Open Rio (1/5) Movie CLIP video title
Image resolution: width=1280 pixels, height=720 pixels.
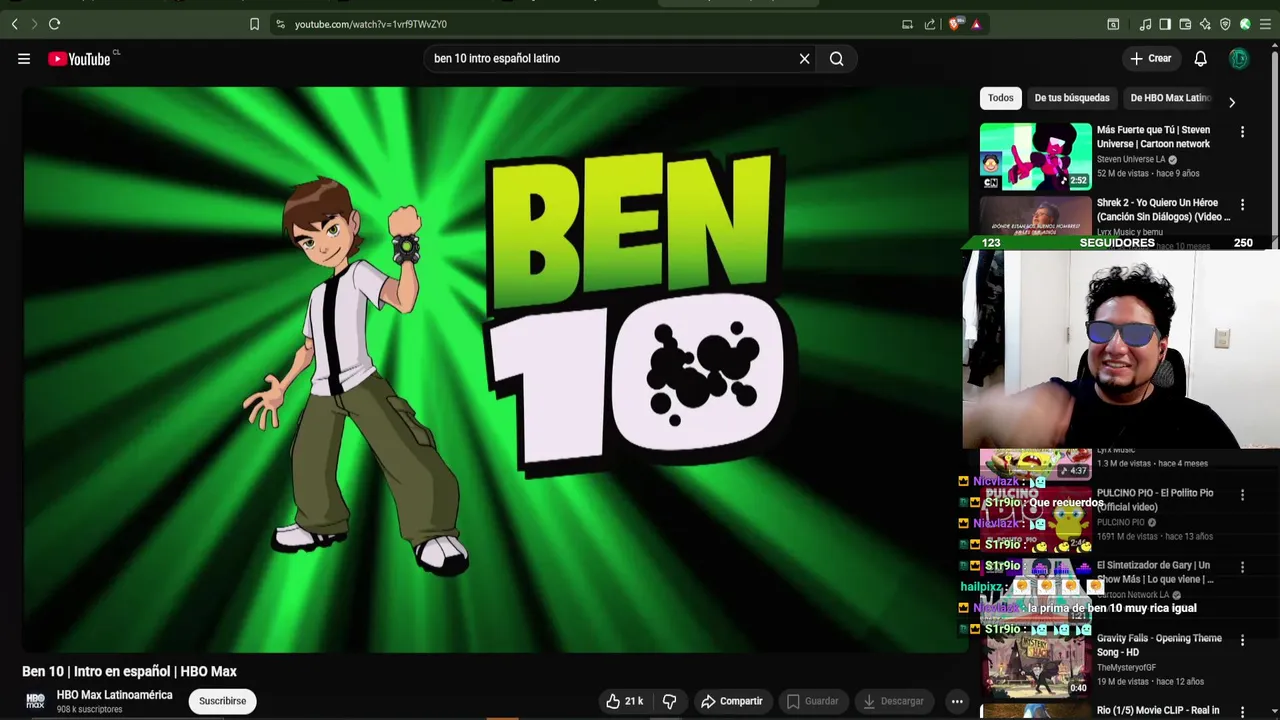(x=1158, y=710)
